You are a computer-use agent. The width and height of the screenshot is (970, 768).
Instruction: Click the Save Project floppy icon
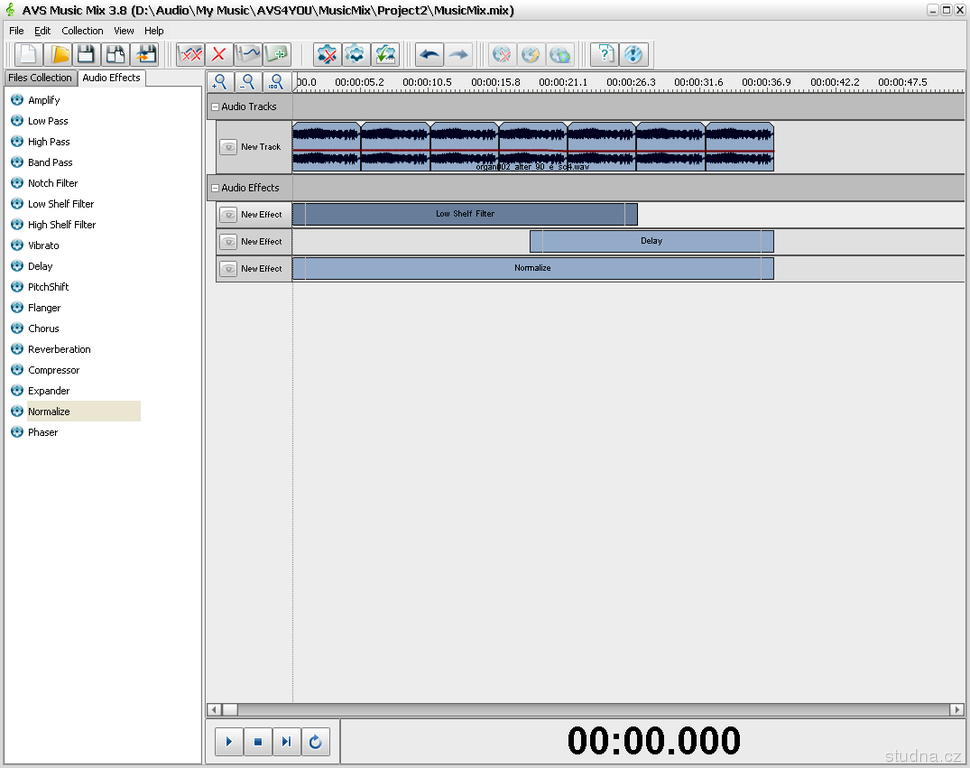[x=87, y=54]
